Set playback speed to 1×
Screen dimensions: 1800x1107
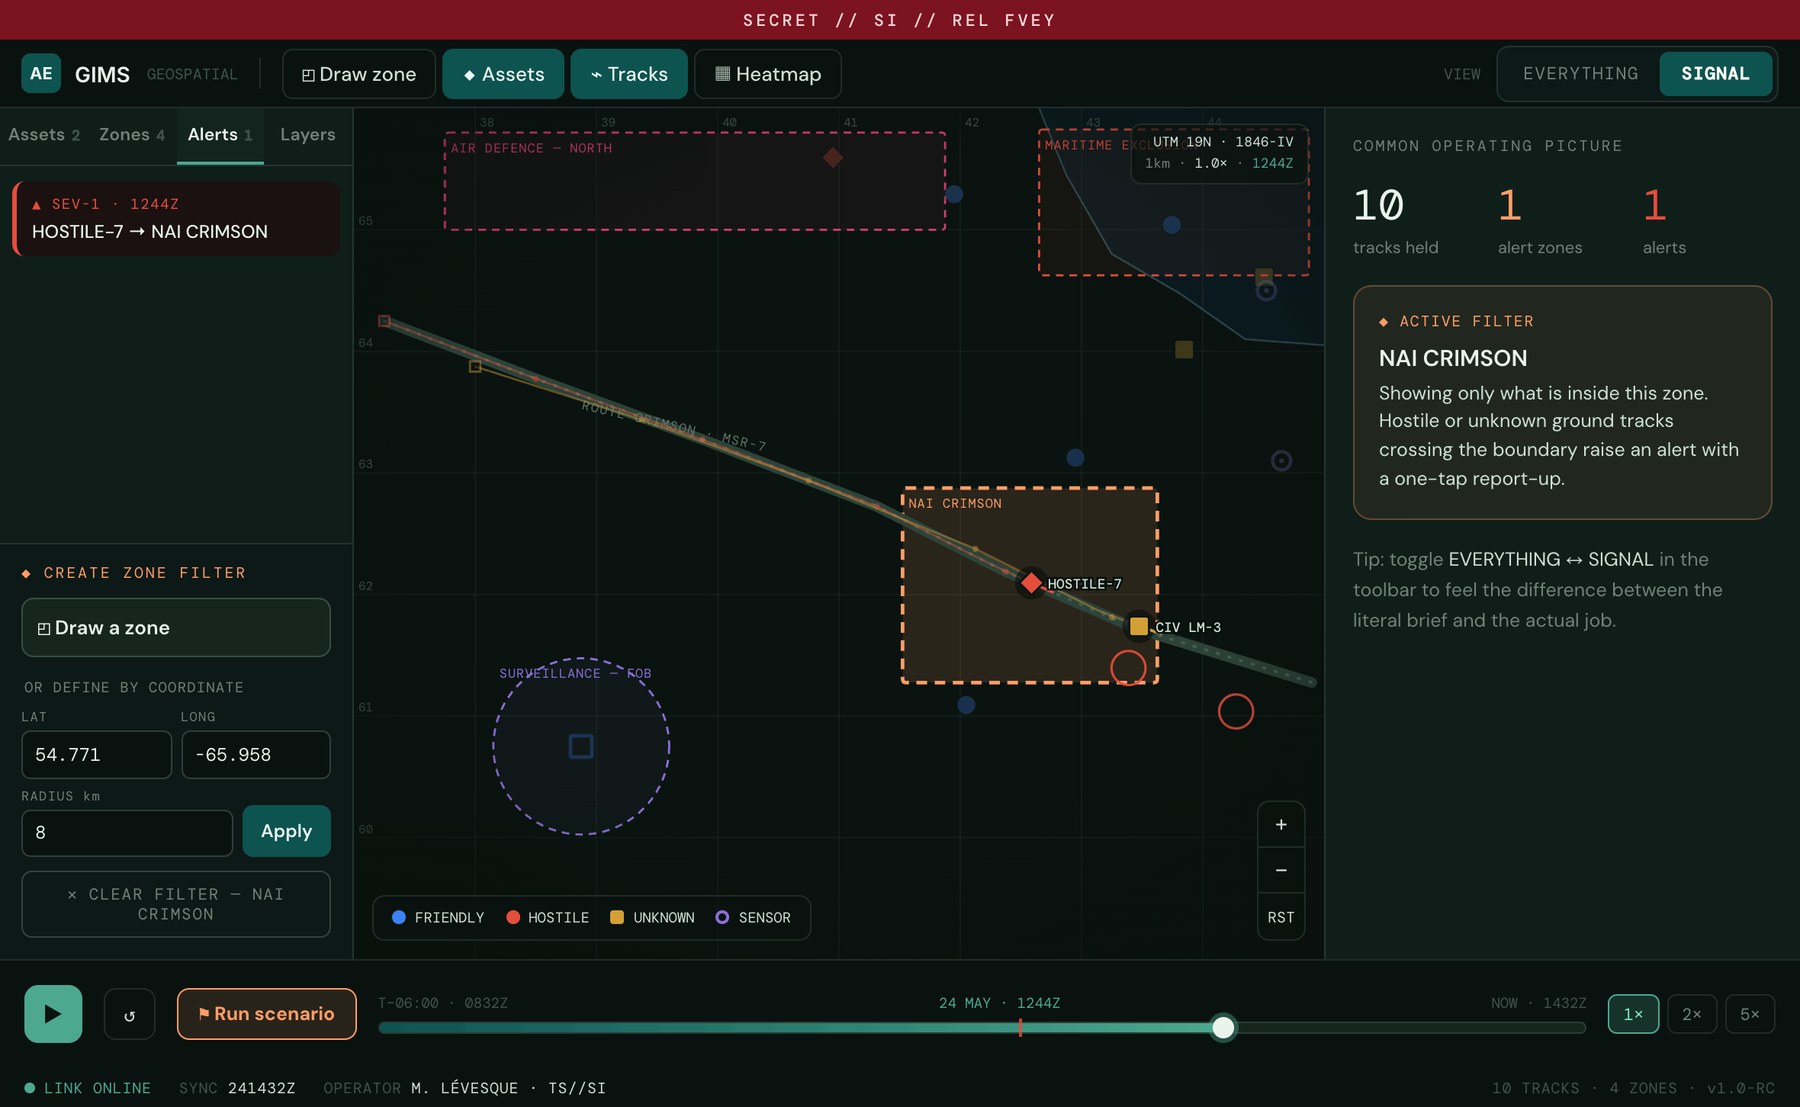(x=1633, y=1014)
